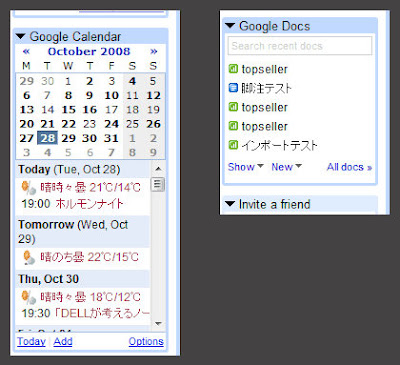Open the All docs link
Screen dimensions: 400x365
349,167
